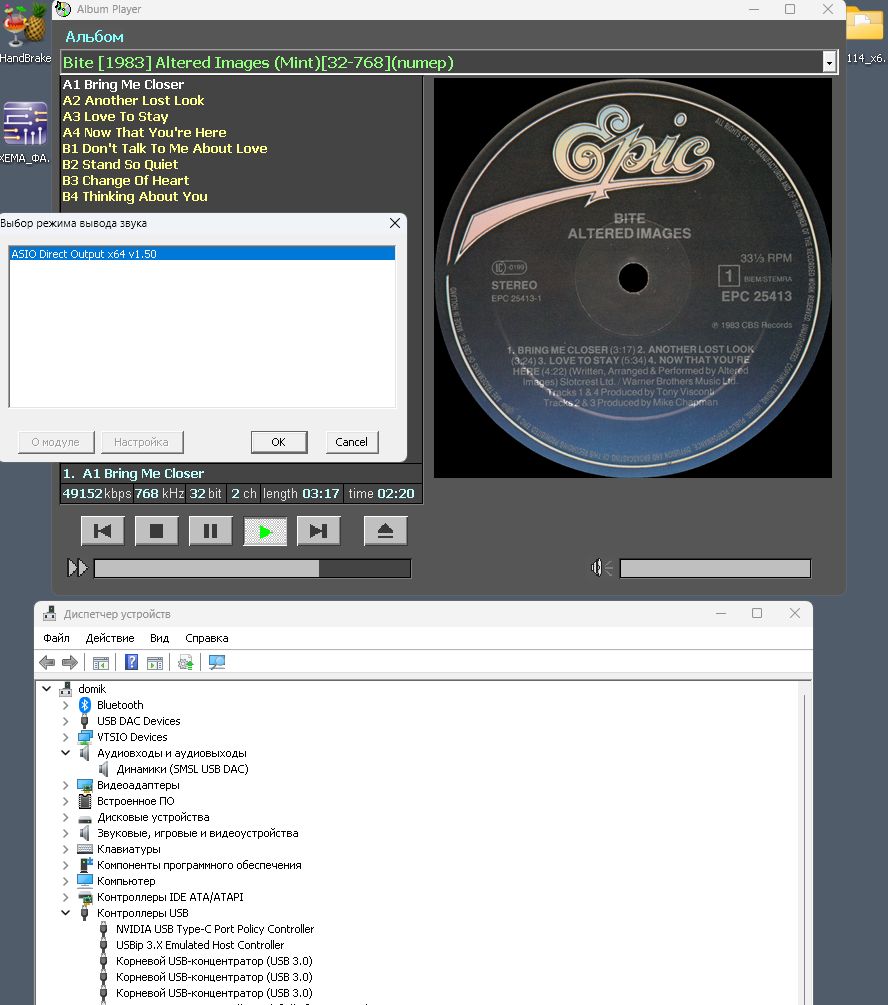Click the scan for hardware changes monitor icon
This screenshot has width=888, height=1005.
pyautogui.click(x=217, y=662)
